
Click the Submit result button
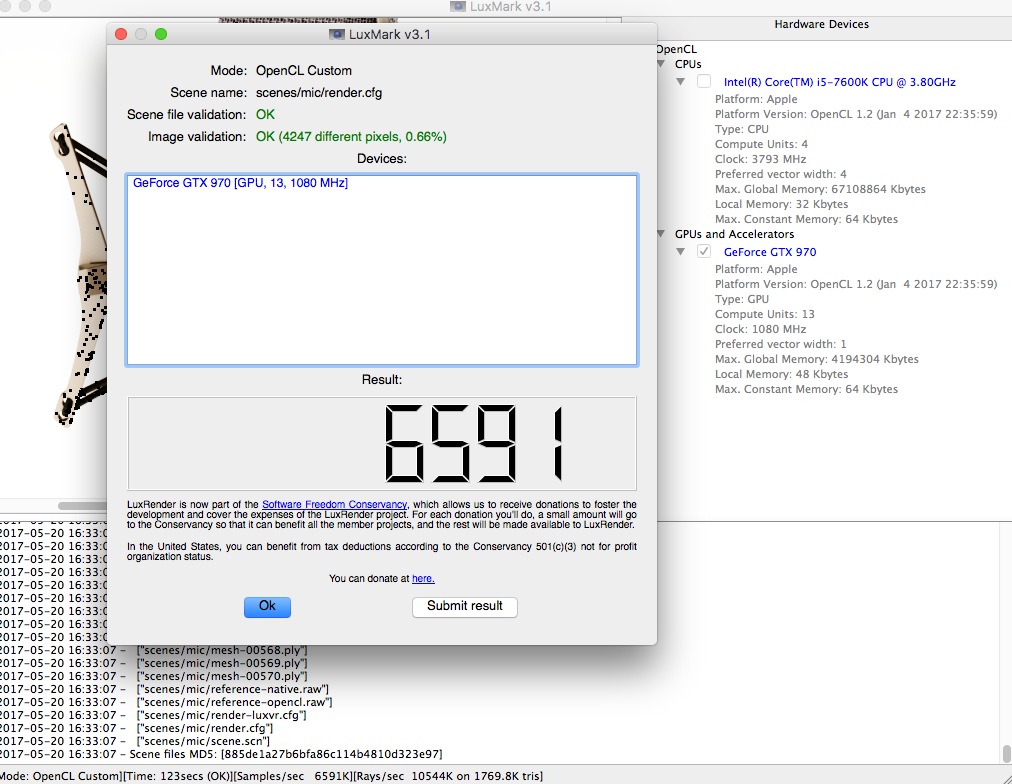tap(464, 606)
